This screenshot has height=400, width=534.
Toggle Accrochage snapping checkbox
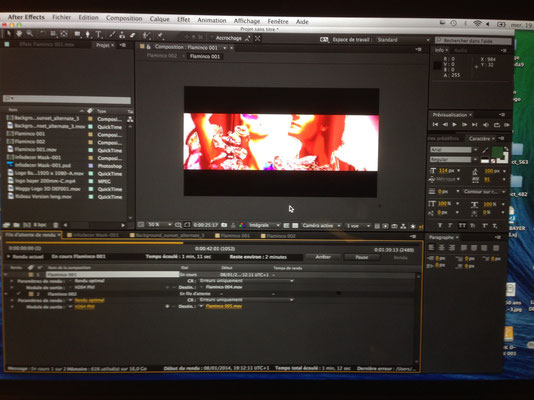click(x=211, y=37)
